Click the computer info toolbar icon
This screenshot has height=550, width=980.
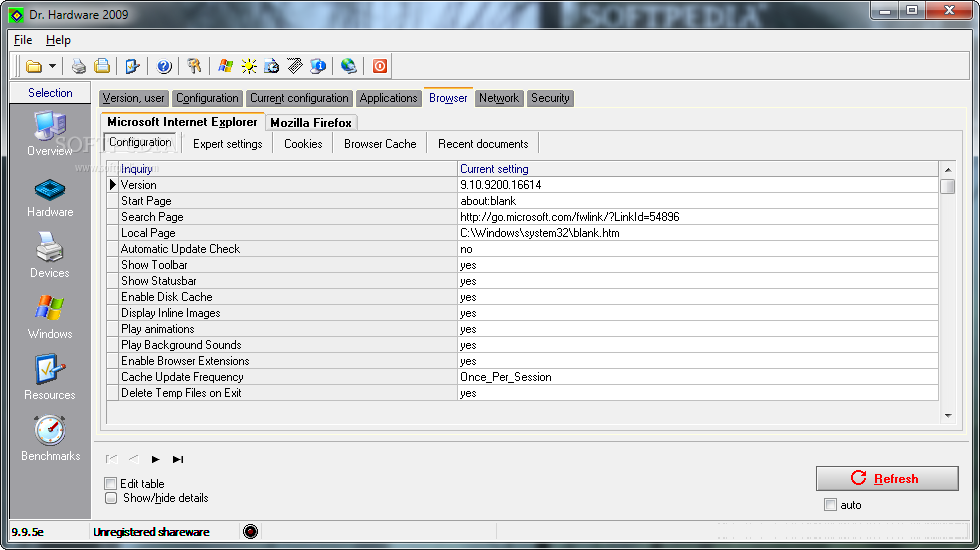click(318, 66)
